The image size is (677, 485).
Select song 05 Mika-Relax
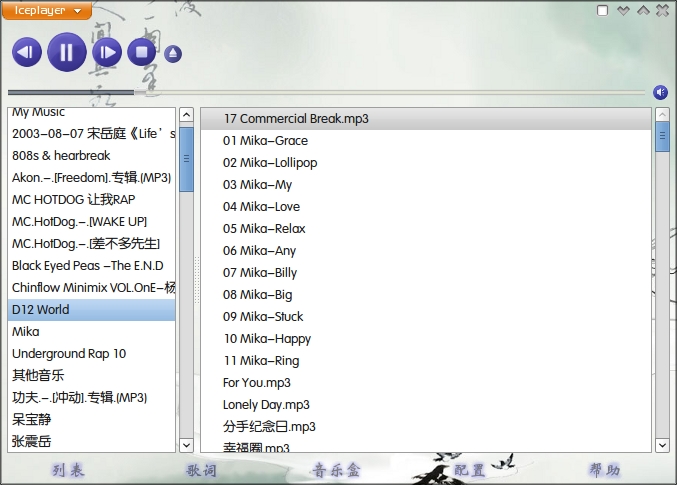[x=426, y=229]
